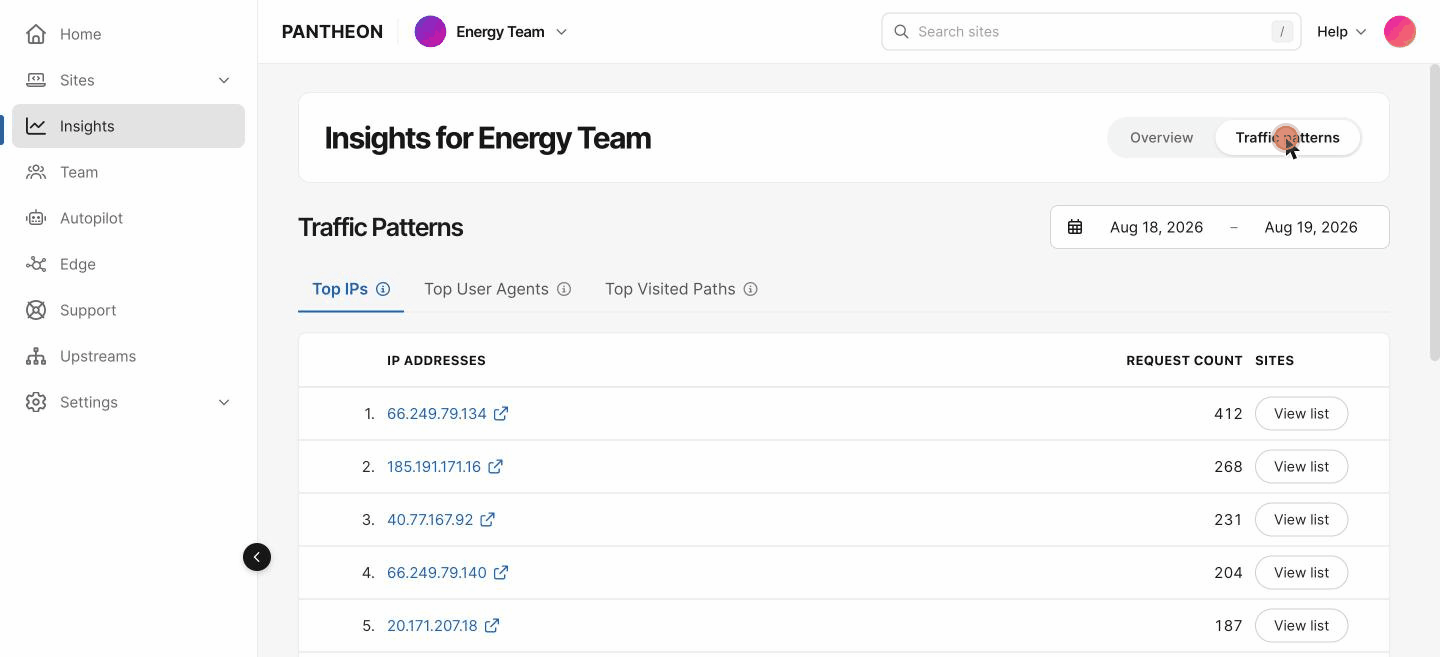Click the Edge network icon
This screenshot has height=657, width=1440.
click(36, 264)
